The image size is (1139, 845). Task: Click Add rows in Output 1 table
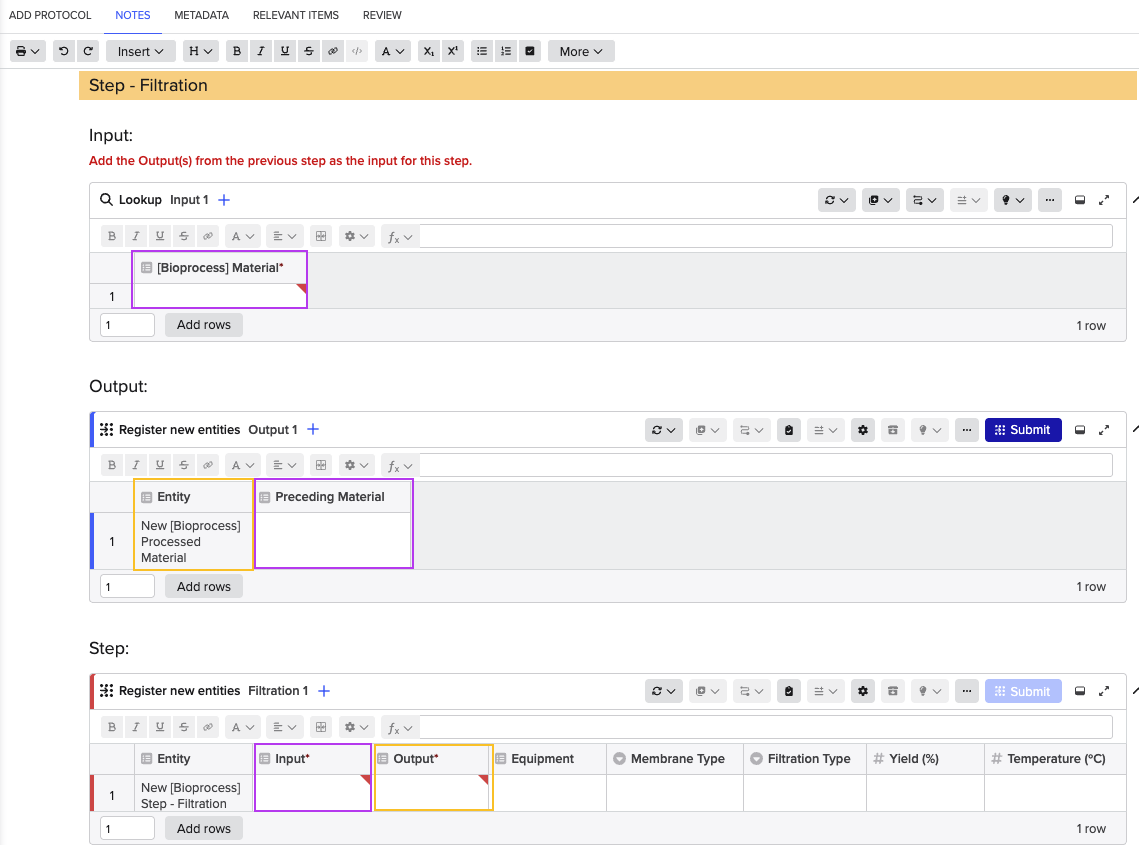[203, 586]
